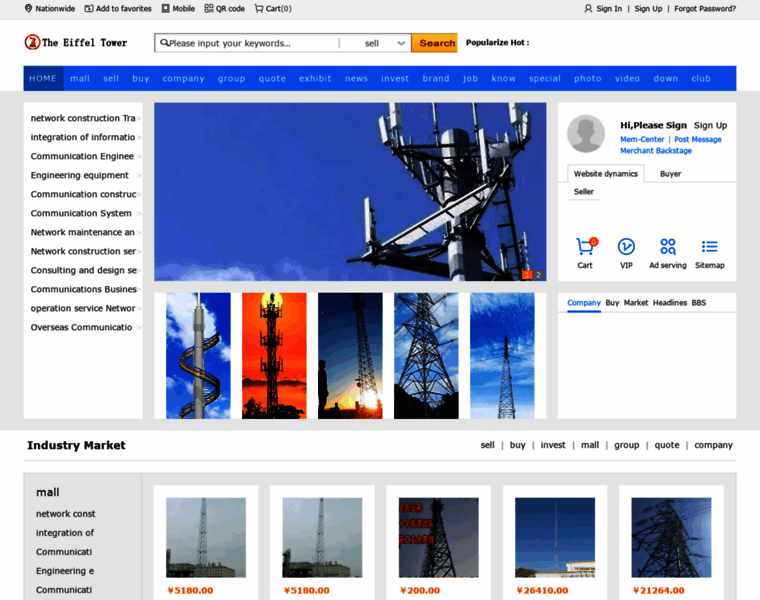Open the red sunset tower thumbnail
This screenshot has height=600, width=760.
(x=274, y=356)
